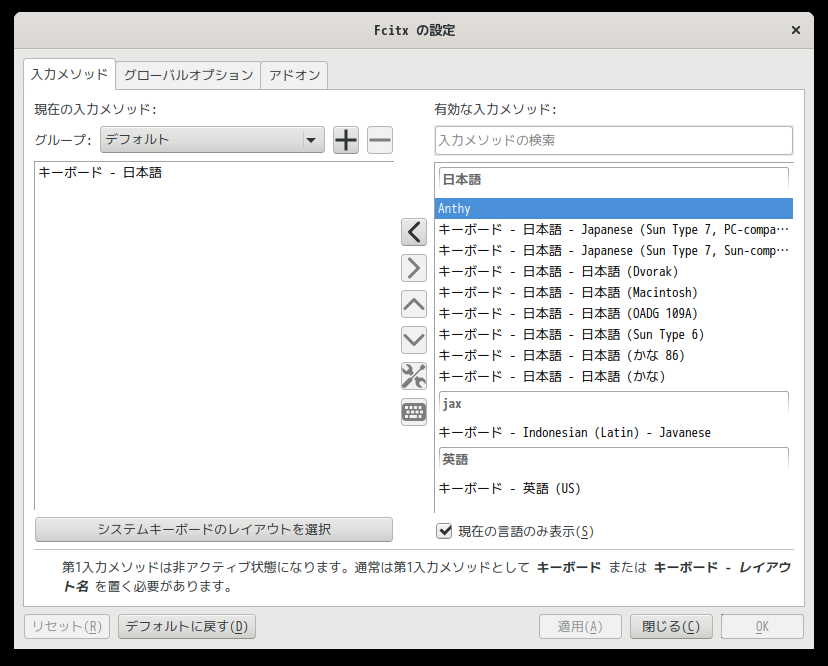
Task: Click the right arrow remove-method button
Action: point(414,268)
